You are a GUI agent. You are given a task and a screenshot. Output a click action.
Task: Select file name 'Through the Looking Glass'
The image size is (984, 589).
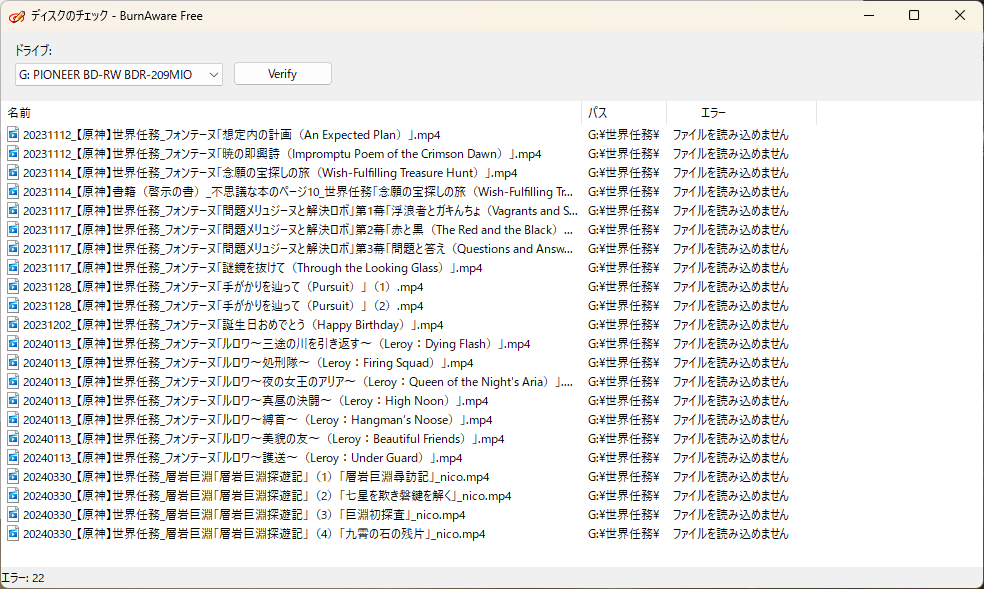coord(252,268)
